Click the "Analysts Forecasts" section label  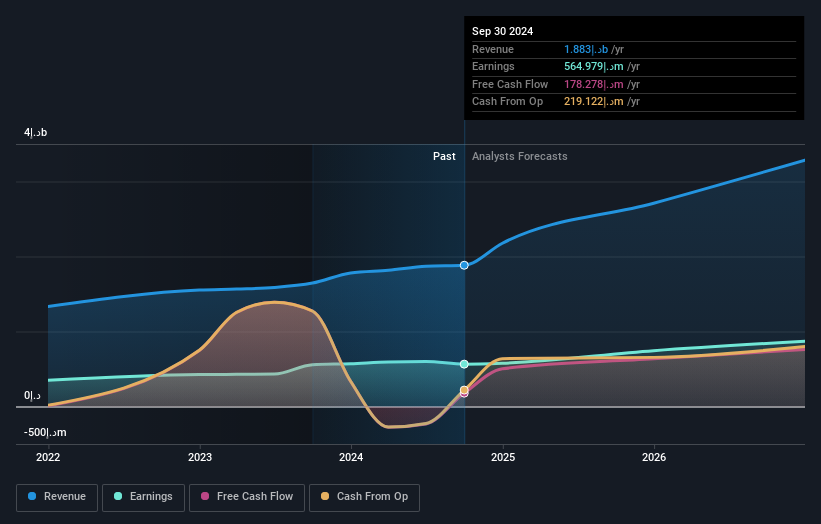click(519, 157)
